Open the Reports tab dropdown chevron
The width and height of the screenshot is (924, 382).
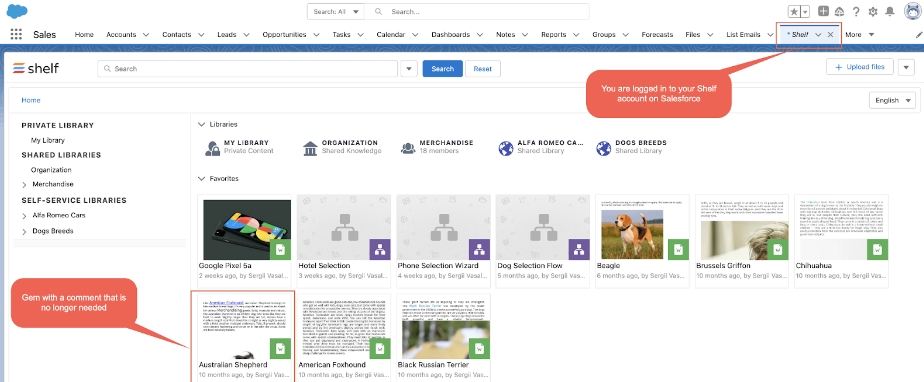click(576, 35)
